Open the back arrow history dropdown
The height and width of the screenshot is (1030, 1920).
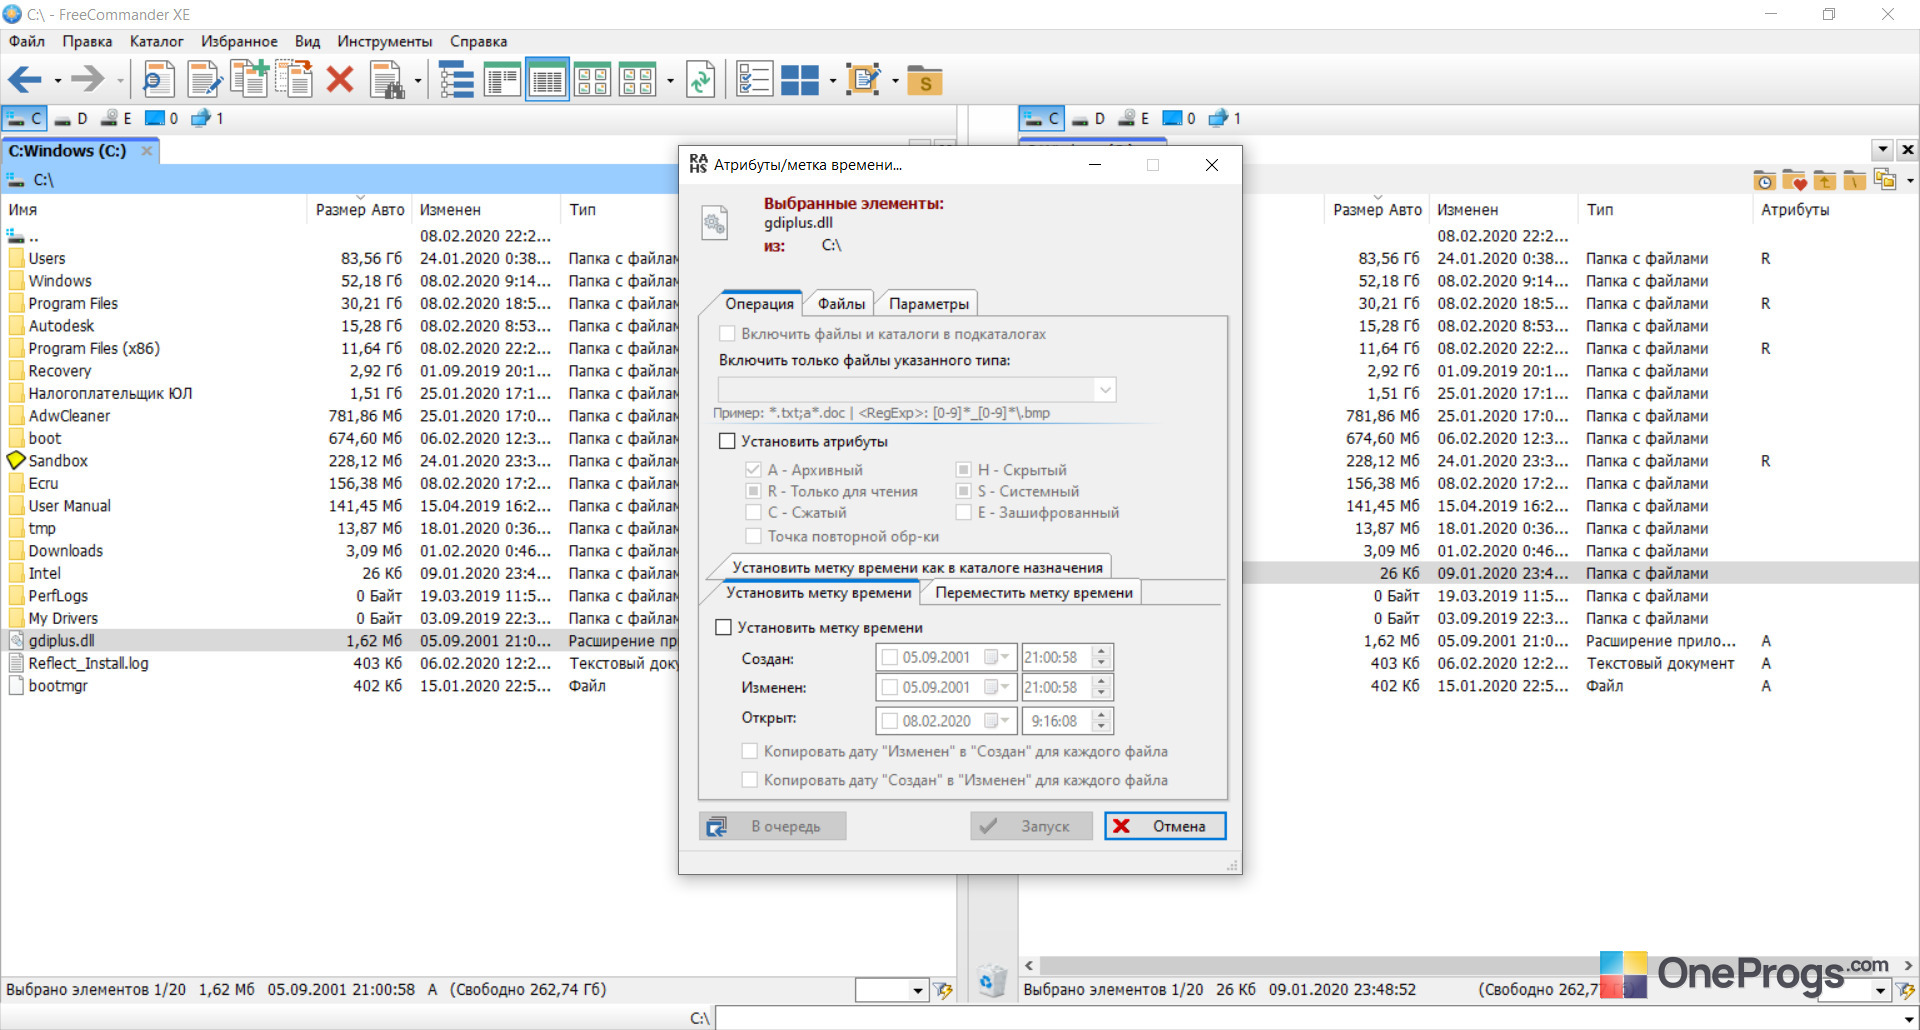[x=58, y=81]
